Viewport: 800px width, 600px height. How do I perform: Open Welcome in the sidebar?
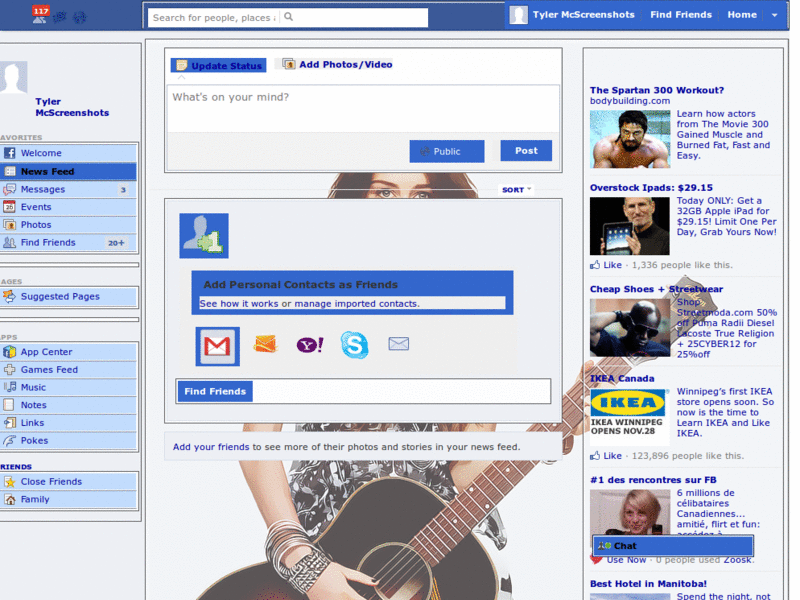click(68, 153)
